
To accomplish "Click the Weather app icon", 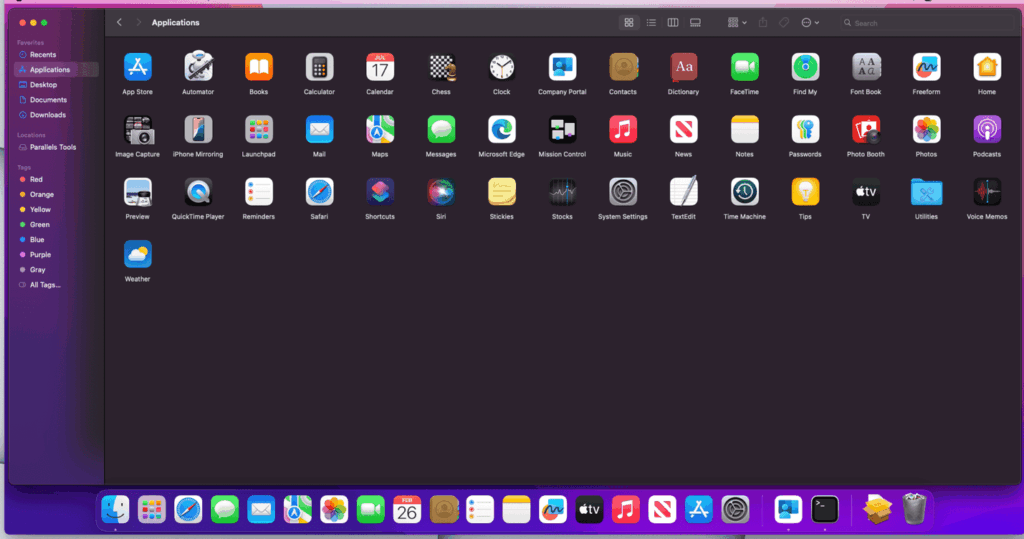I will coord(137,254).
